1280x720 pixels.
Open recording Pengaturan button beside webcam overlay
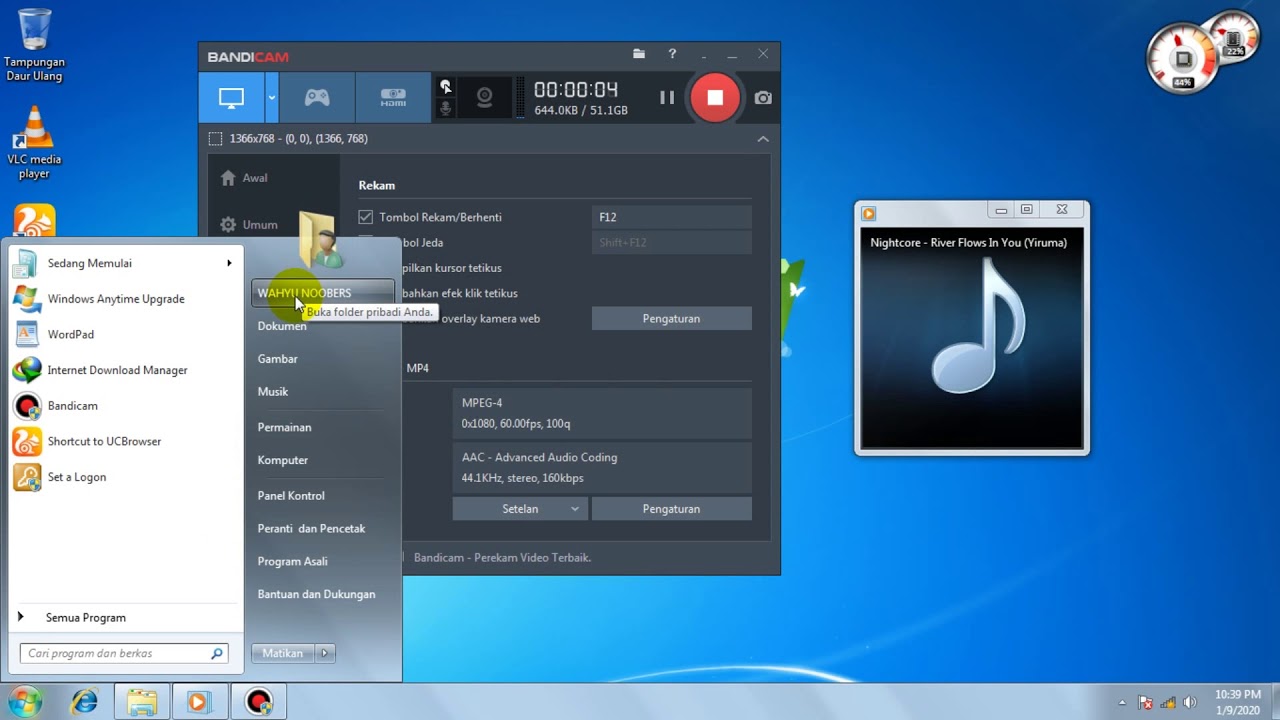pyautogui.click(x=671, y=318)
